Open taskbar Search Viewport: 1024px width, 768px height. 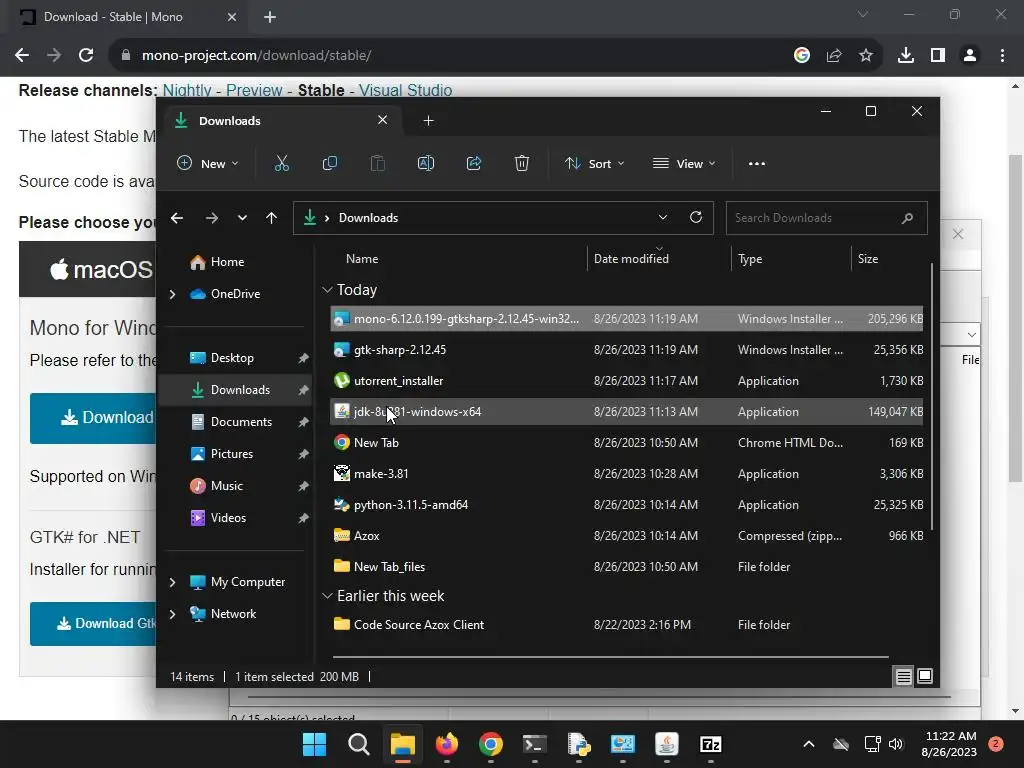(x=359, y=744)
